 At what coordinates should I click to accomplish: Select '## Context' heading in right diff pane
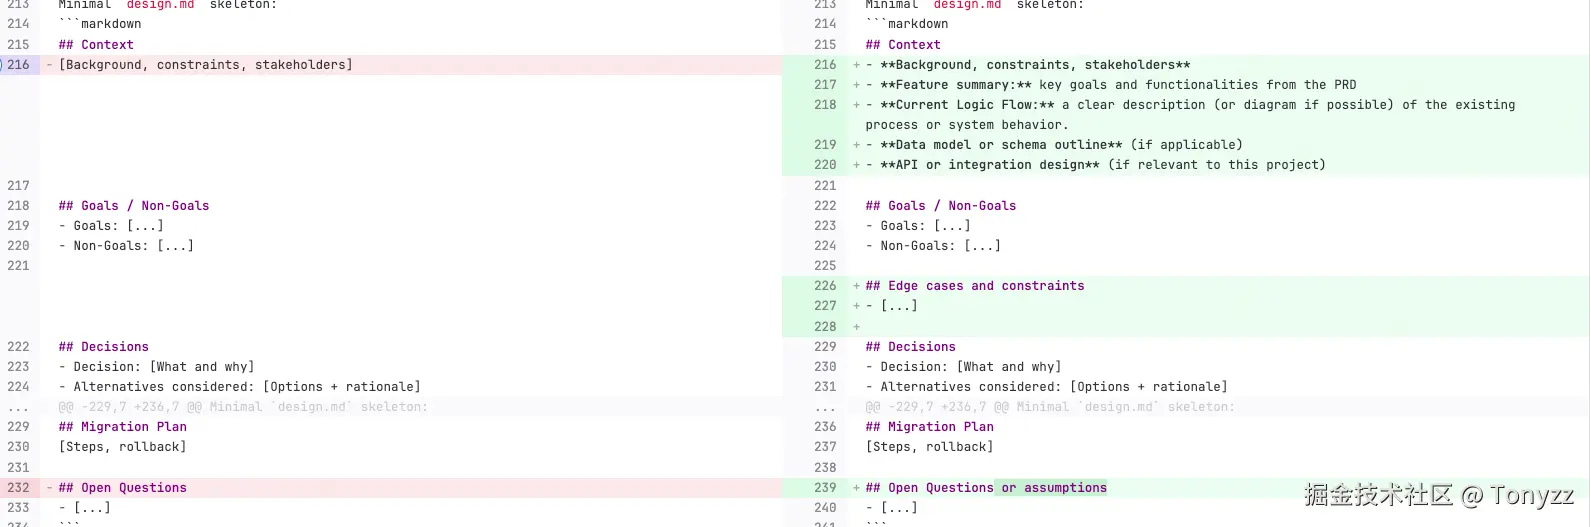903,45
